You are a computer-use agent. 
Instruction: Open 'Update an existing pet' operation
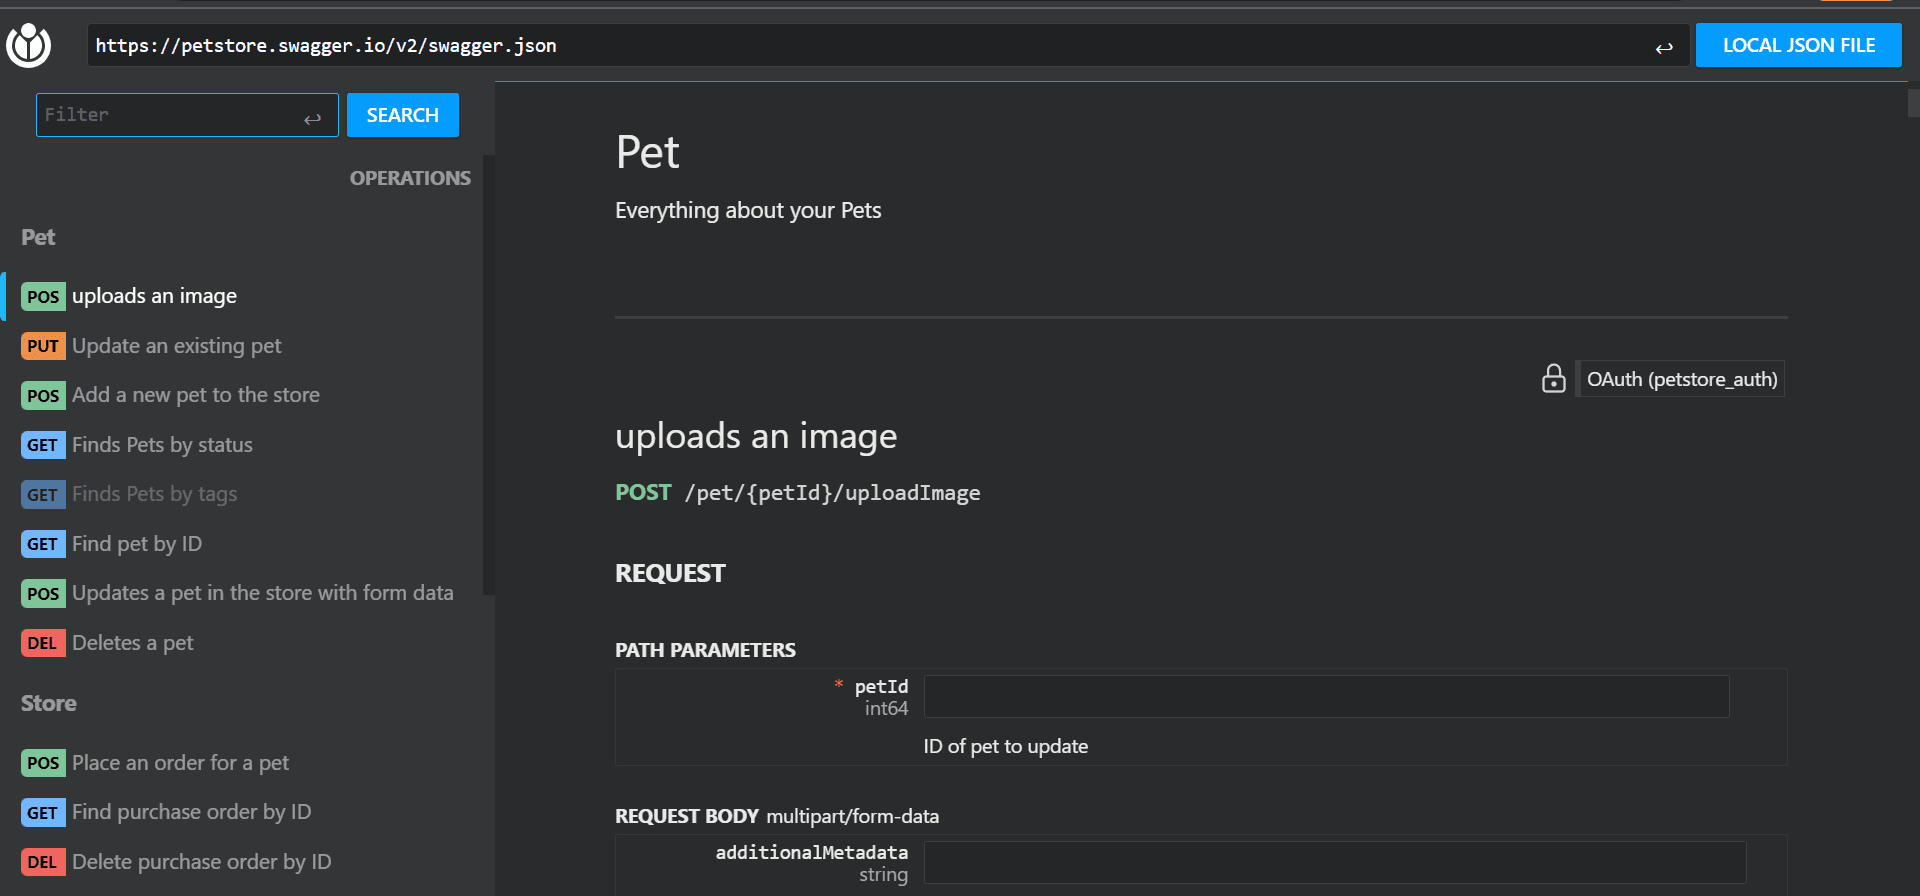(176, 346)
